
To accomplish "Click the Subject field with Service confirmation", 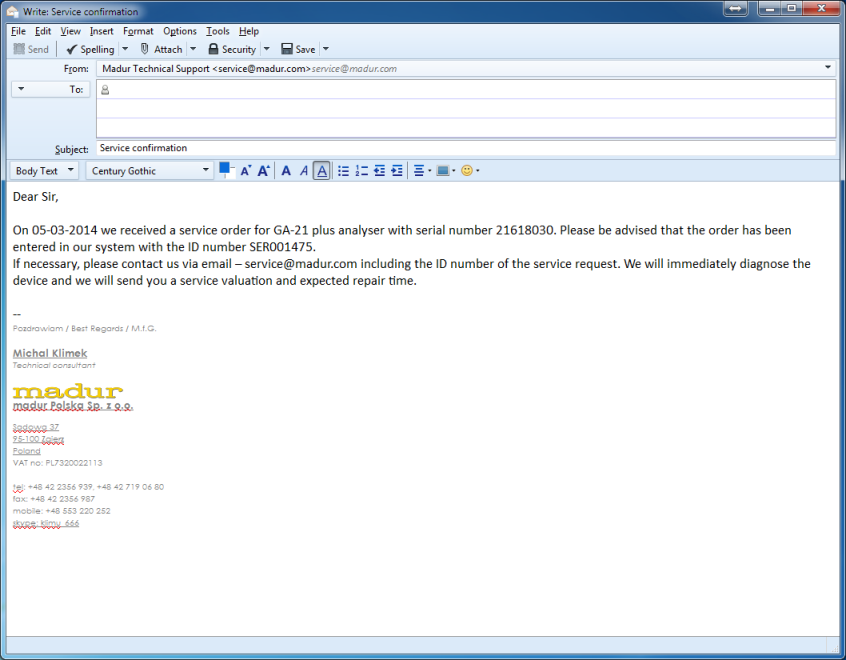I will [466, 148].
